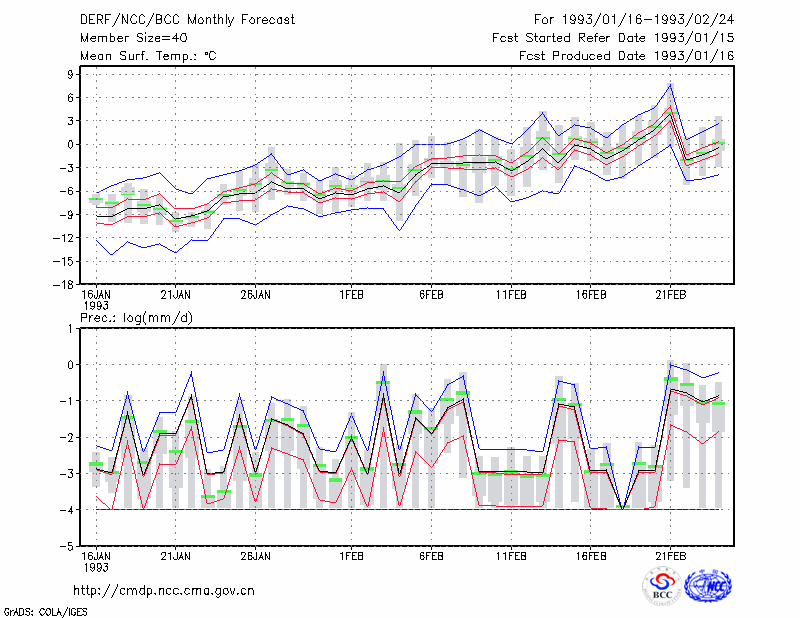The width and height of the screenshot is (800, 618).
Task: Click the 26JAN label under precipitation chart
Action: pyautogui.click(x=256, y=556)
